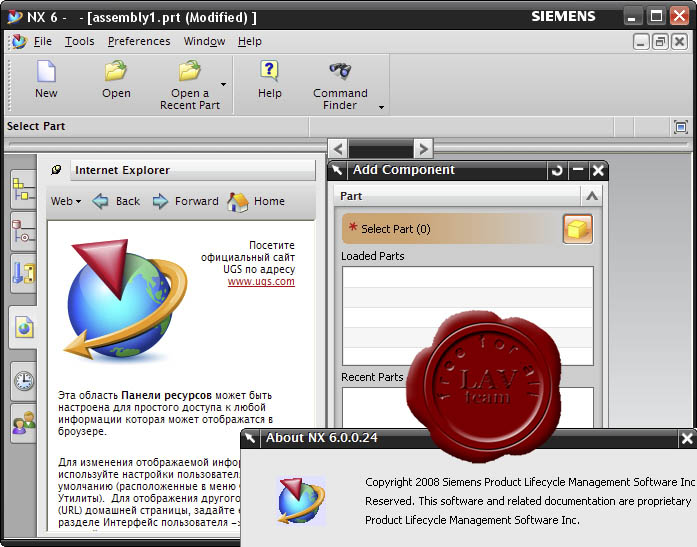Click the Back arrow in browser
This screenshot has width=697, height=547.
point(100,201)
